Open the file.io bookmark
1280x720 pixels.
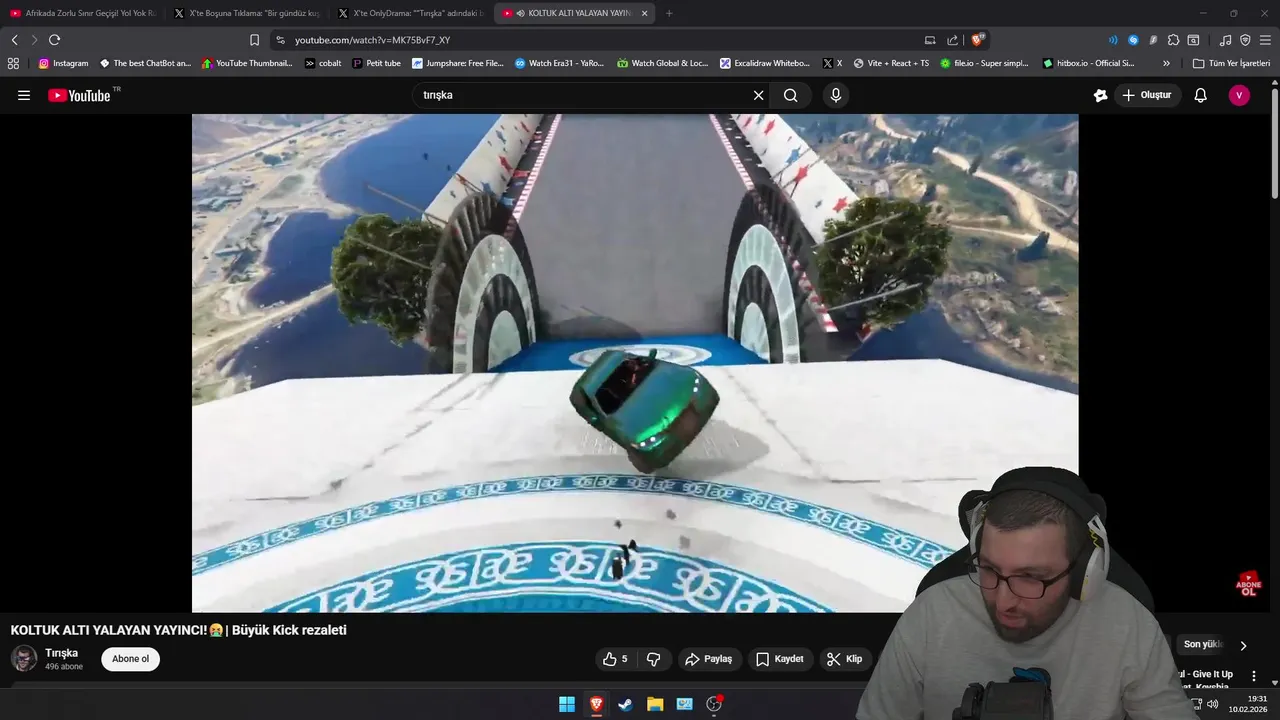(x=984, y=63)
